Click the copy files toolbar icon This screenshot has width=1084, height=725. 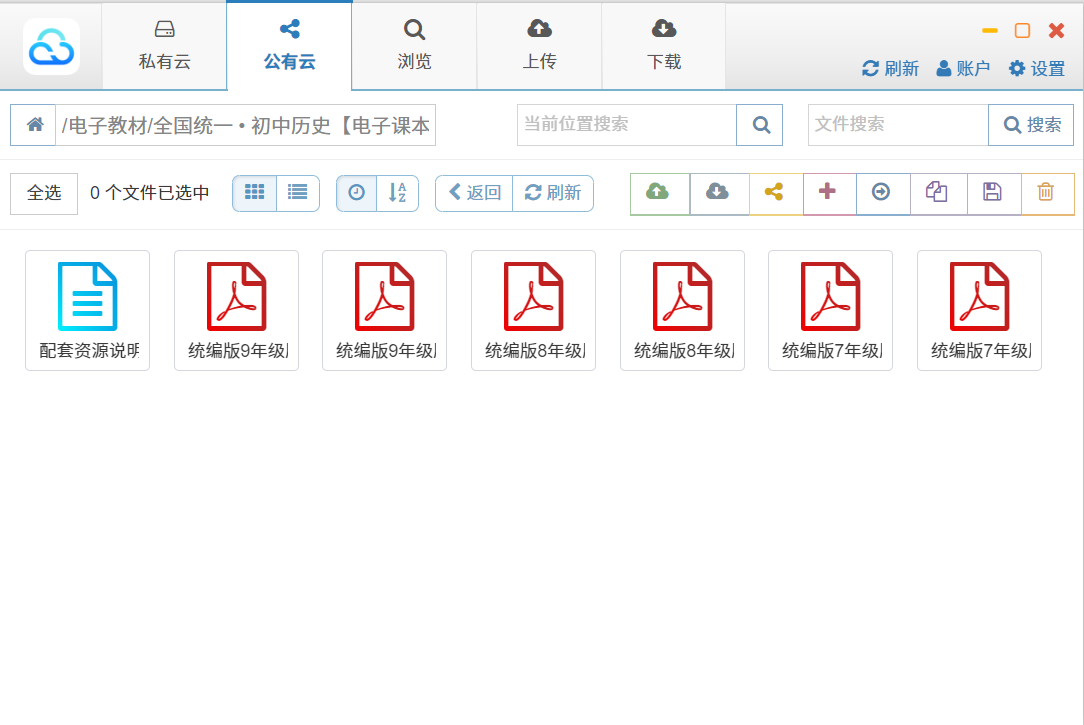pos(937,193)
